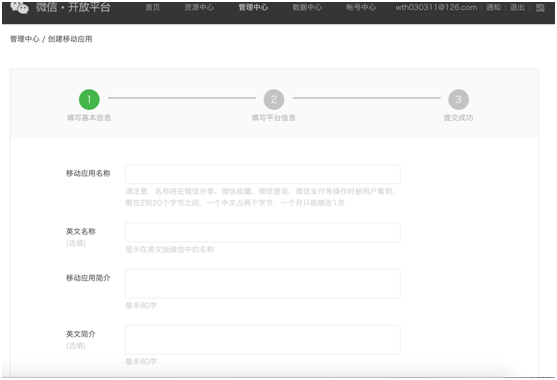This screenshot has height=380, width=557.
Task: Select step 3 提交成功 circle
Action: (x=459, y=99)
